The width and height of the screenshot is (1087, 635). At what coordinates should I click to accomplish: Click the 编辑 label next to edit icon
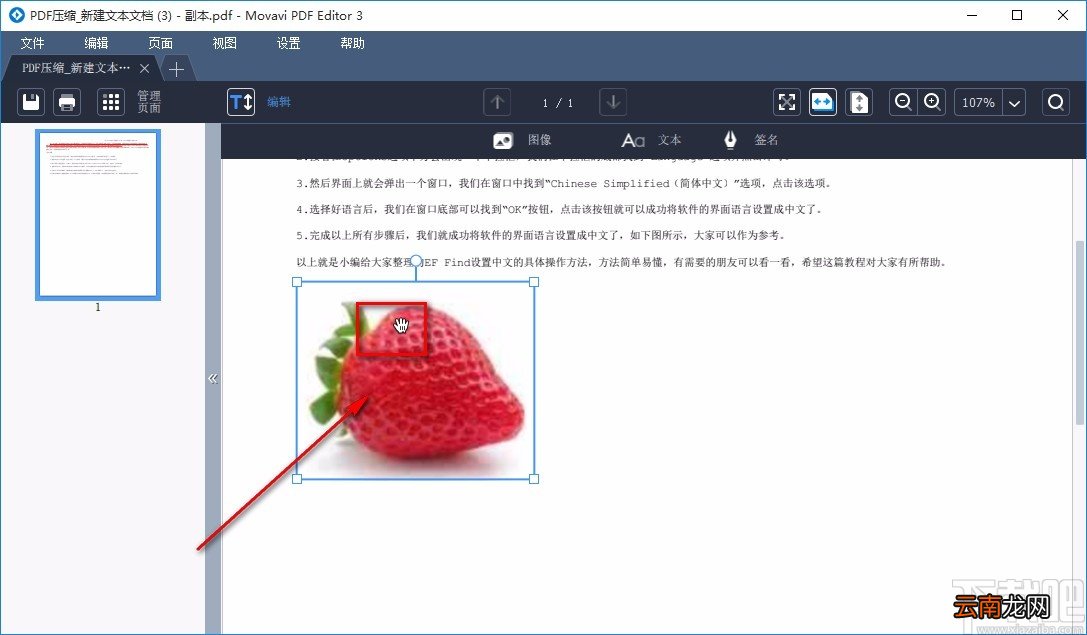[279, 102]
